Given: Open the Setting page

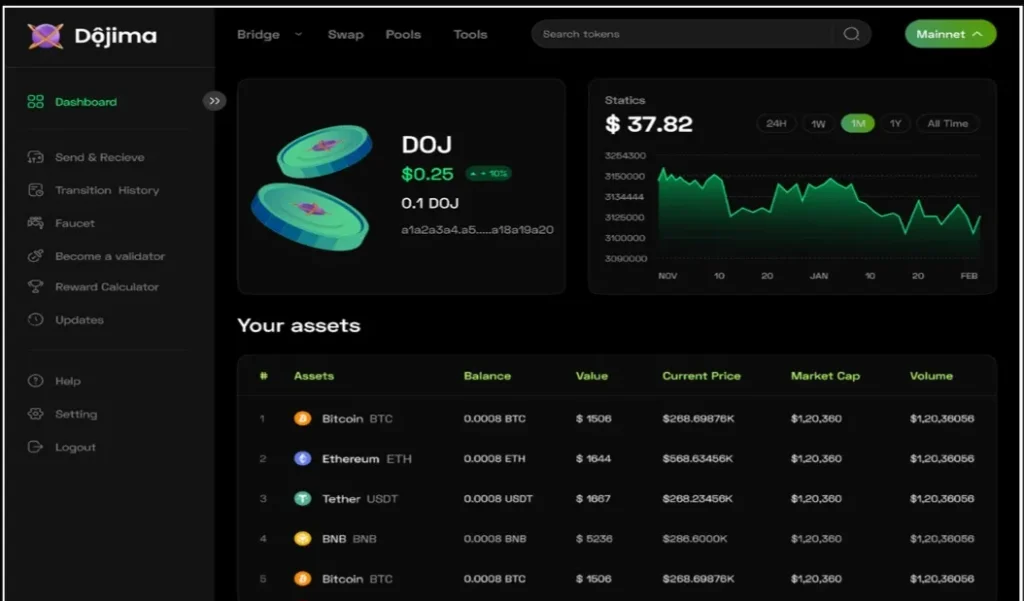Looking at the screenshot, I should [x=76, y=414].
